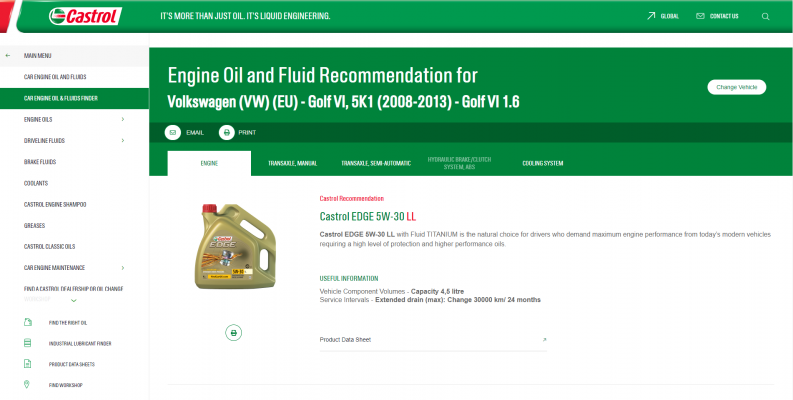Image resolution: width=793 pixels, height=400 pixels.
Task: Click the Castrol logo in the header
Action: 85,16
